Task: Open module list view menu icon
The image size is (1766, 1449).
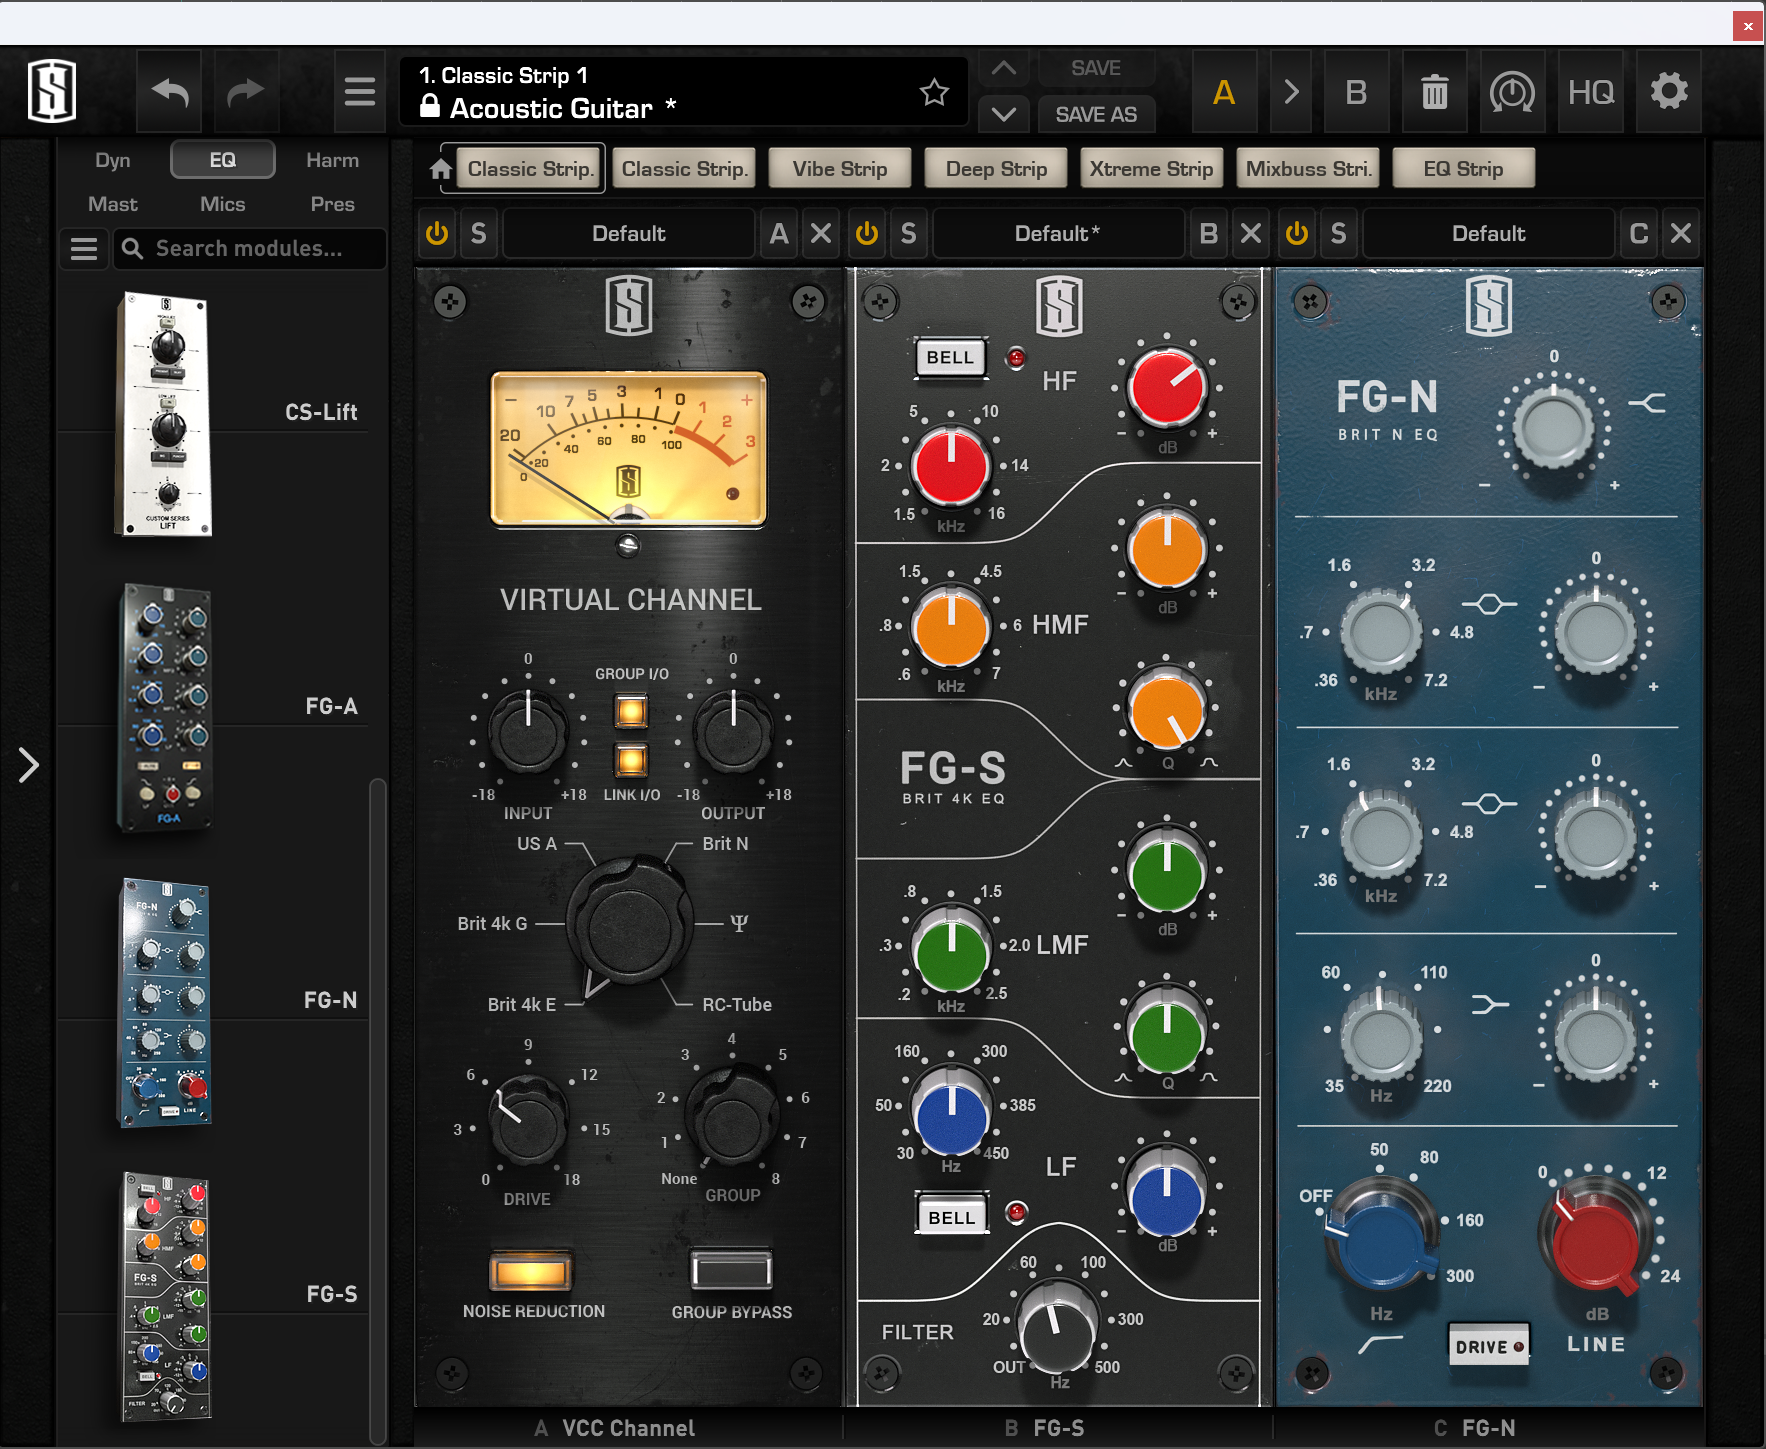Action: click(84, 248)
